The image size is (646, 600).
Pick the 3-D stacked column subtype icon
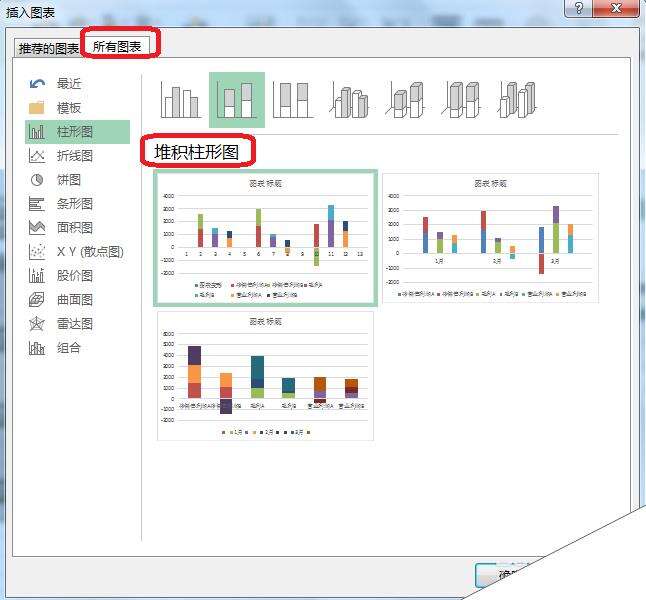point(407,100)
